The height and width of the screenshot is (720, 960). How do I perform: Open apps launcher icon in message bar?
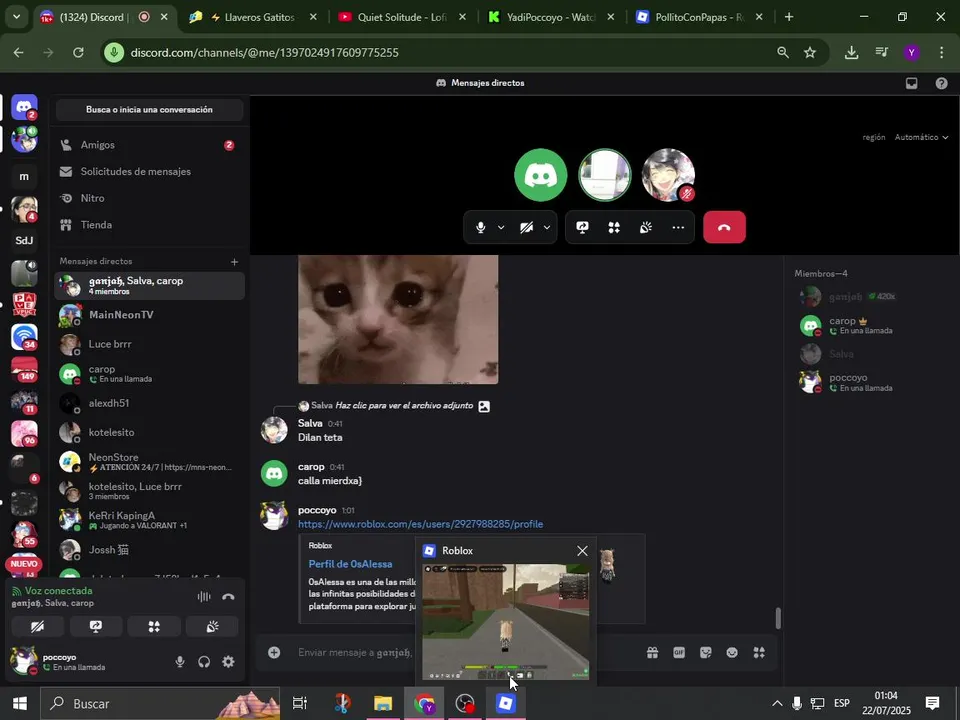tap(759, 653)
